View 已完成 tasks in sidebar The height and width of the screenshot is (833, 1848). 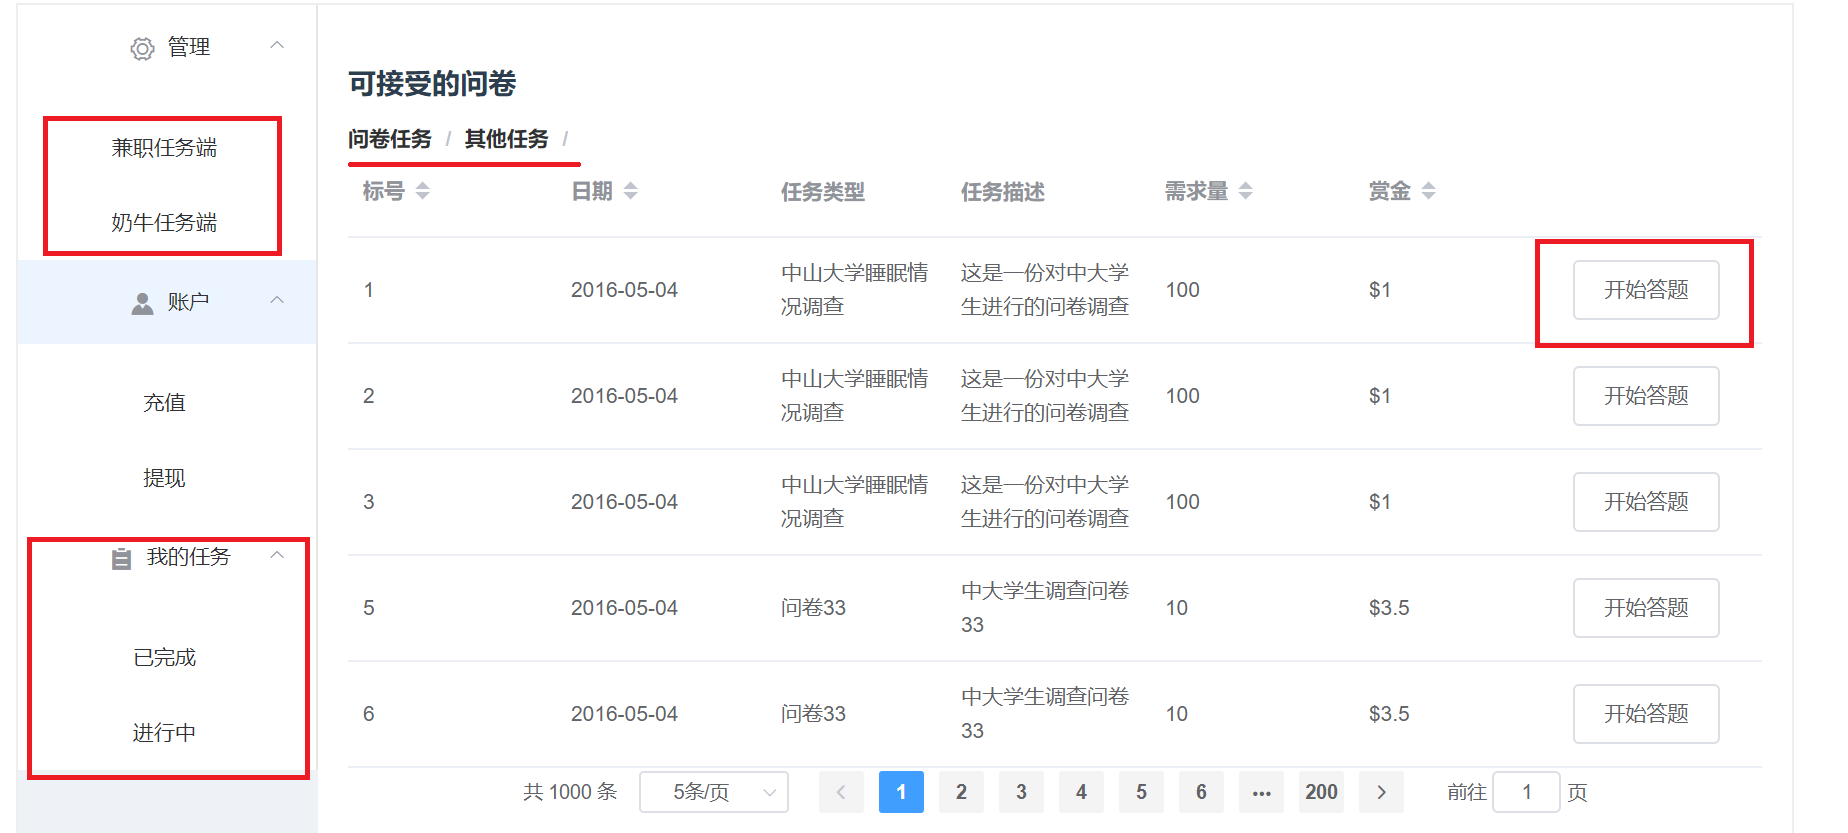[164, 658]
